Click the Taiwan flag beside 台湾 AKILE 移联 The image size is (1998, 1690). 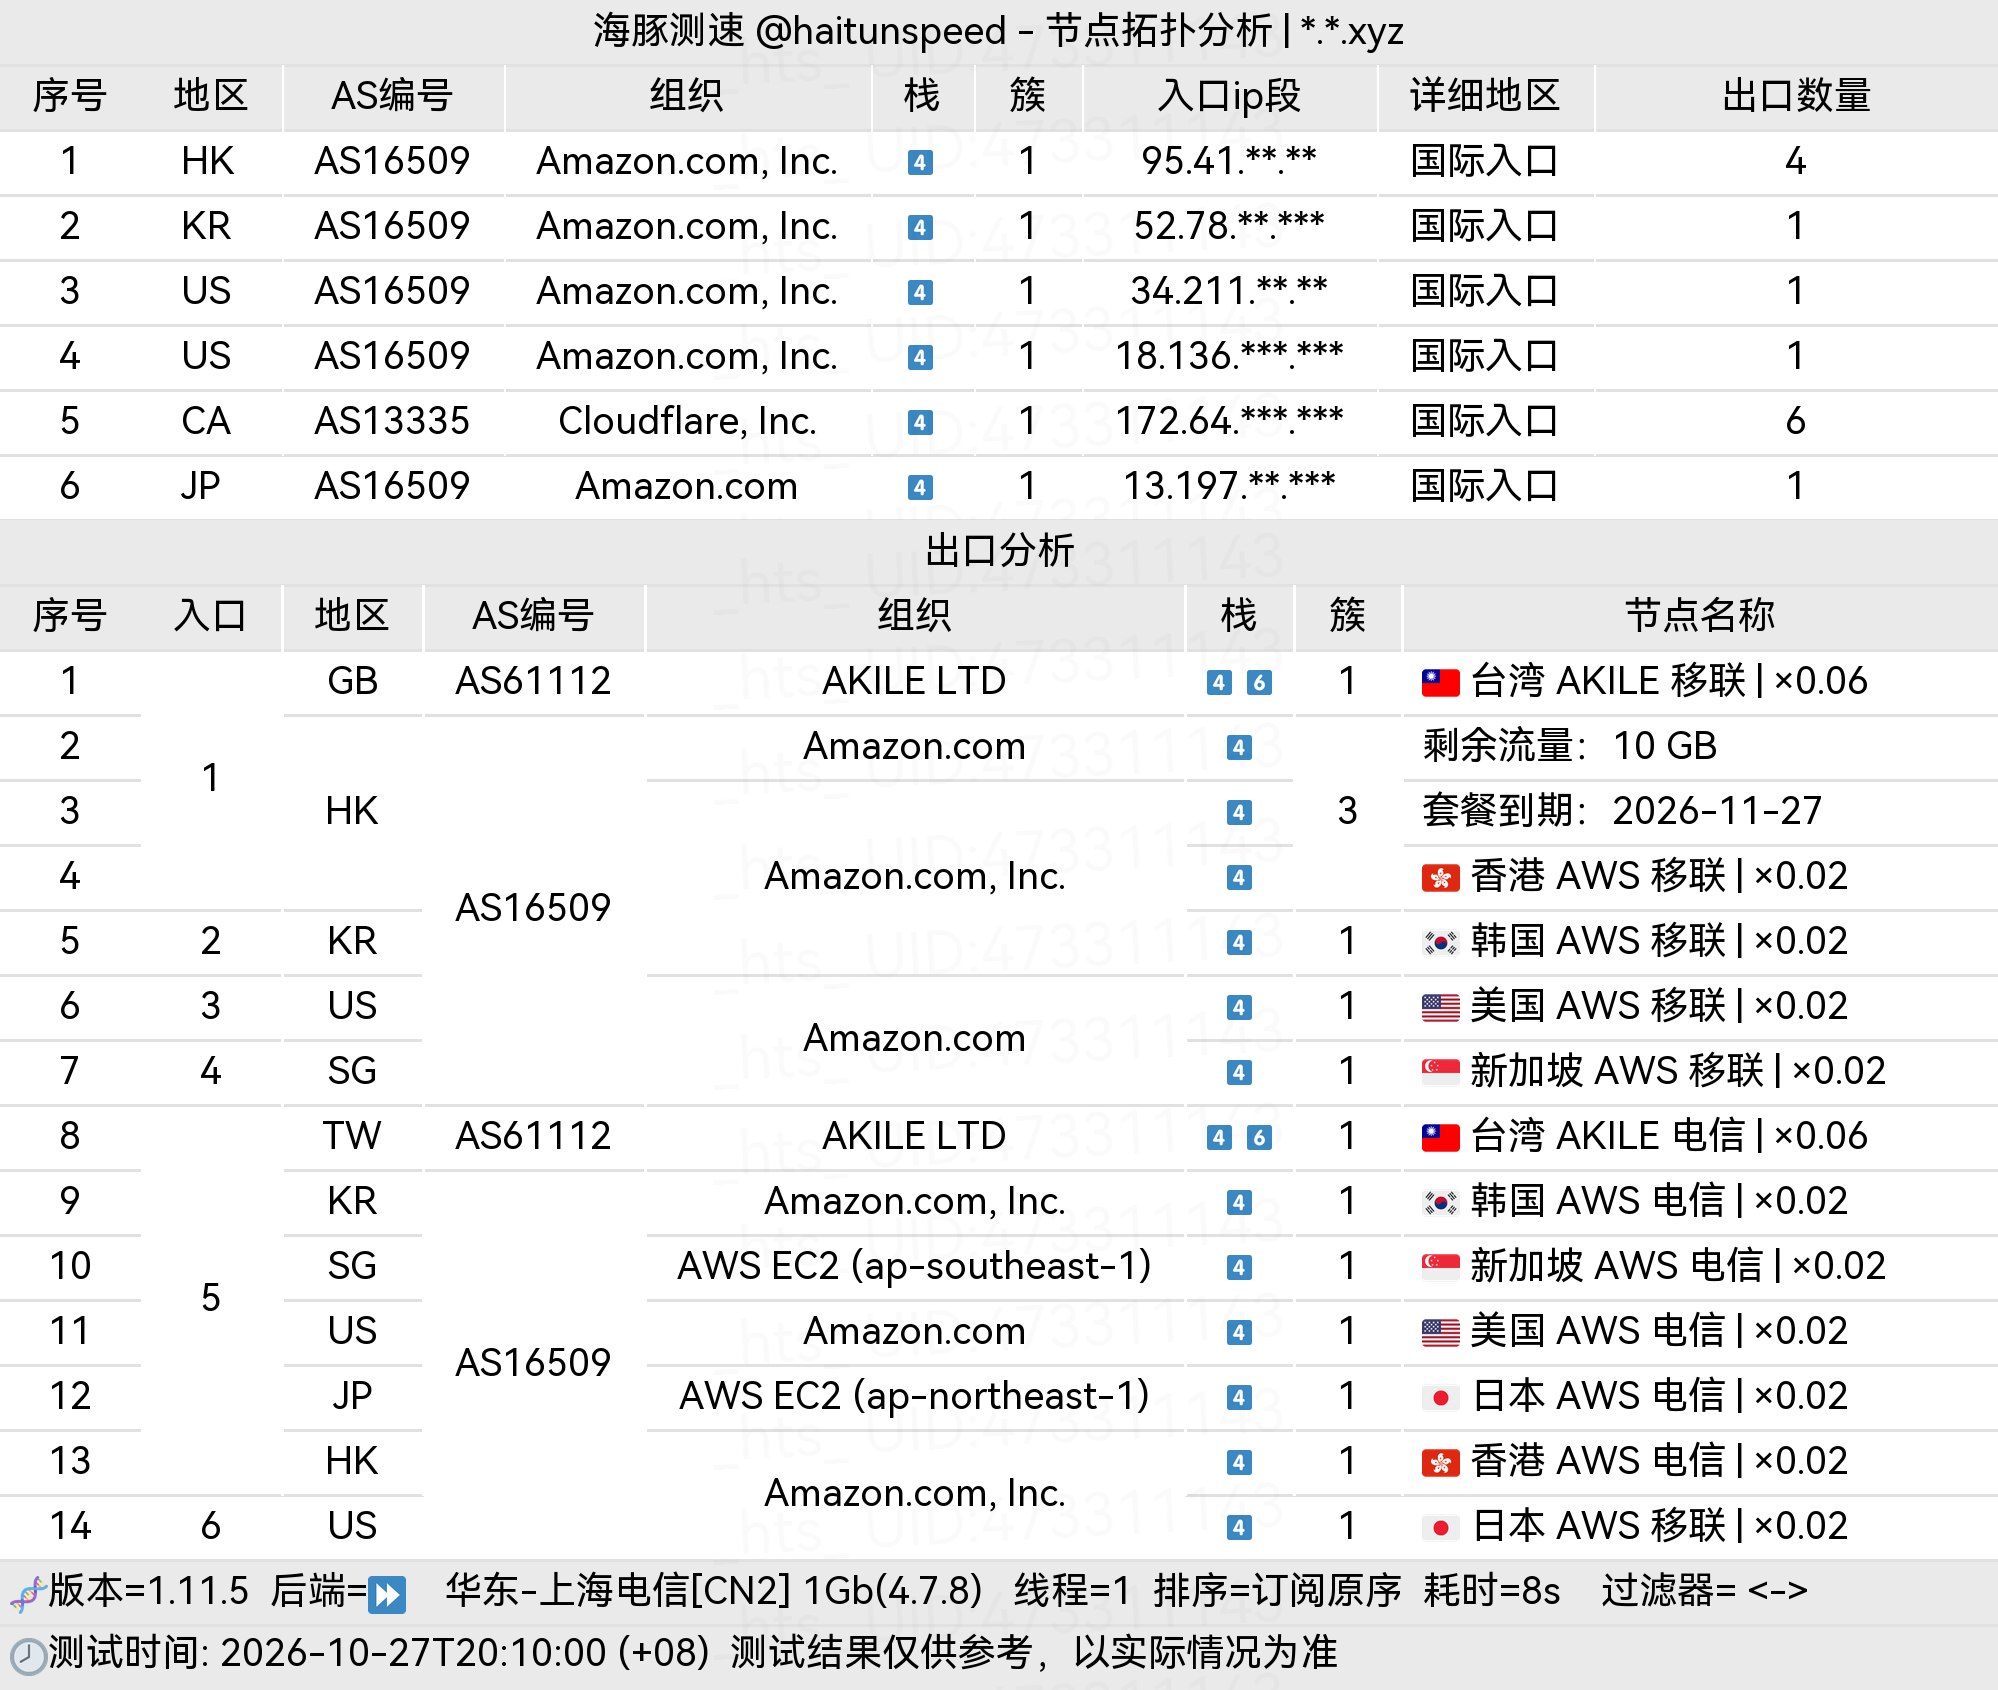[x=1440, y=682]
